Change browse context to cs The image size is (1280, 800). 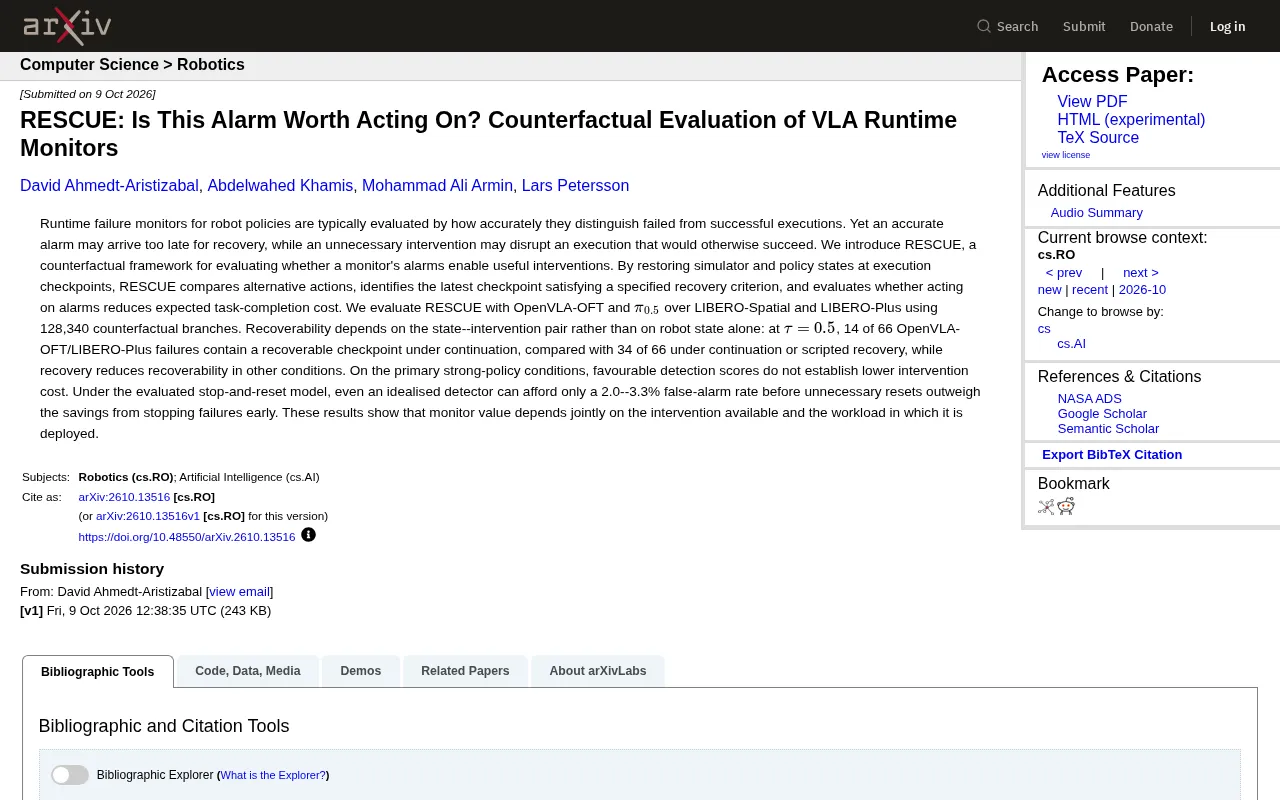click(1044, 329)
